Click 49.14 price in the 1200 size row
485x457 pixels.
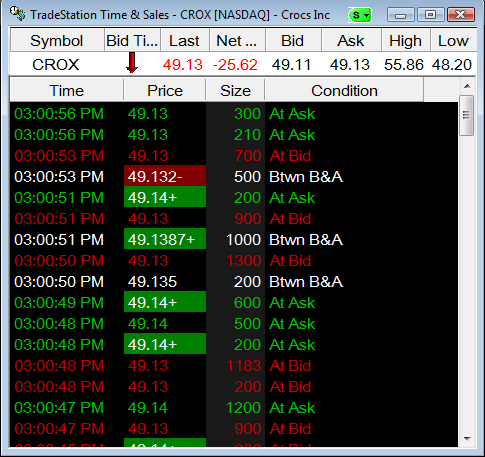[x=148, y=408]
